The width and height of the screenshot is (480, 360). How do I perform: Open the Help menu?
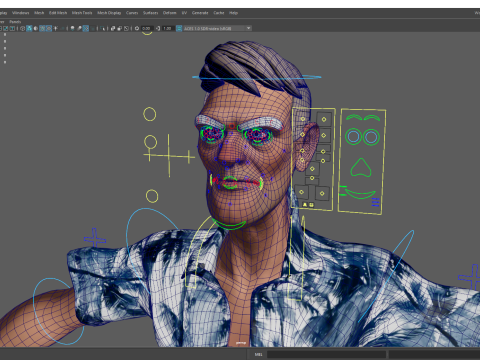click(233, 13)
